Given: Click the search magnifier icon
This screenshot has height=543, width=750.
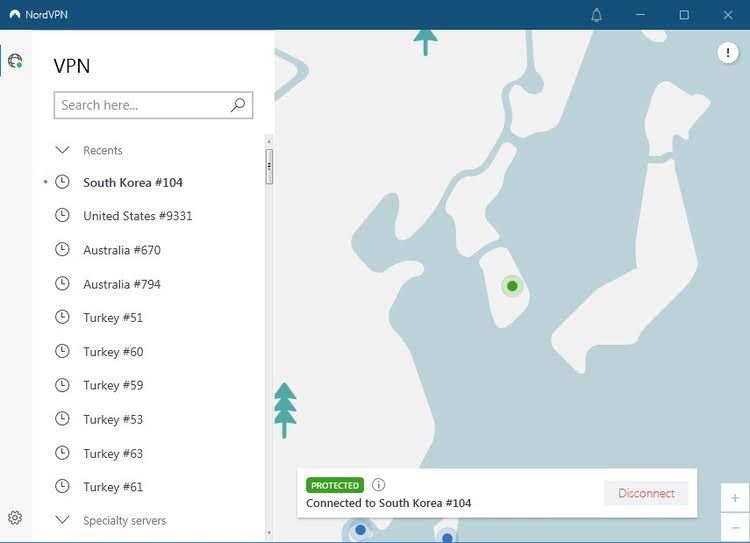Looking at the screenshot, I should [238, 105].
